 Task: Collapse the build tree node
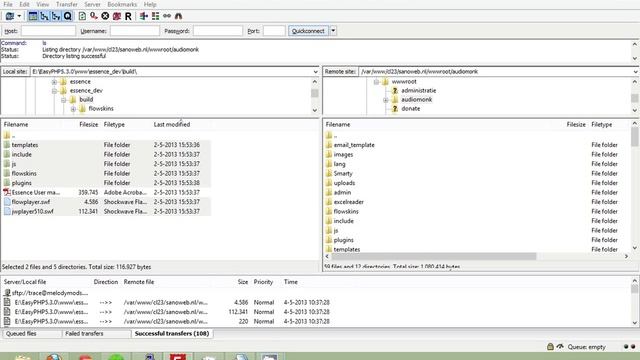pyautogui.click(x=64, y=100)
